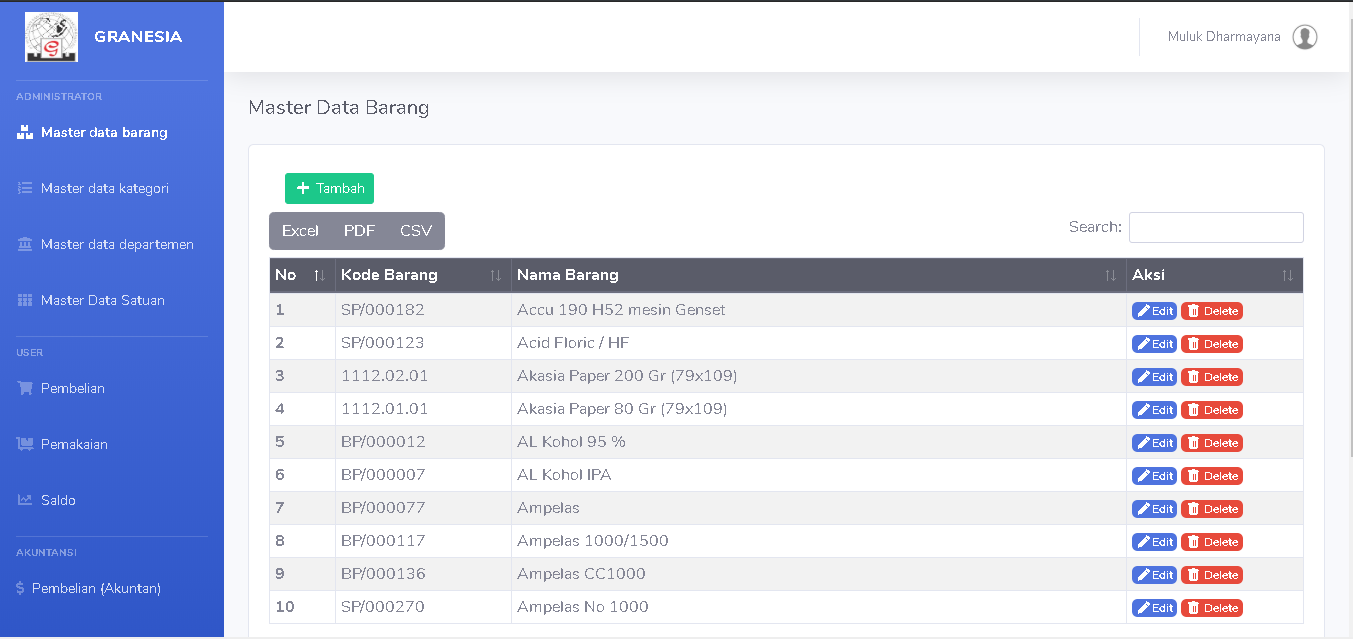The height and width of the screenshot is (639, 1353).
Task: Delete the AL Kohol 95 % row
Action: (x=1212, y=443)
